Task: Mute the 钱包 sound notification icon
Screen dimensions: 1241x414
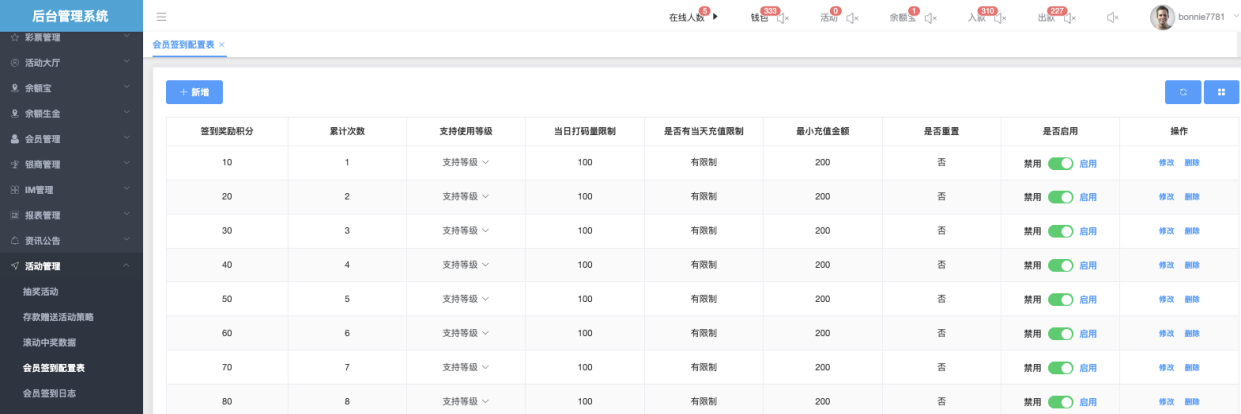Action: 783,18
